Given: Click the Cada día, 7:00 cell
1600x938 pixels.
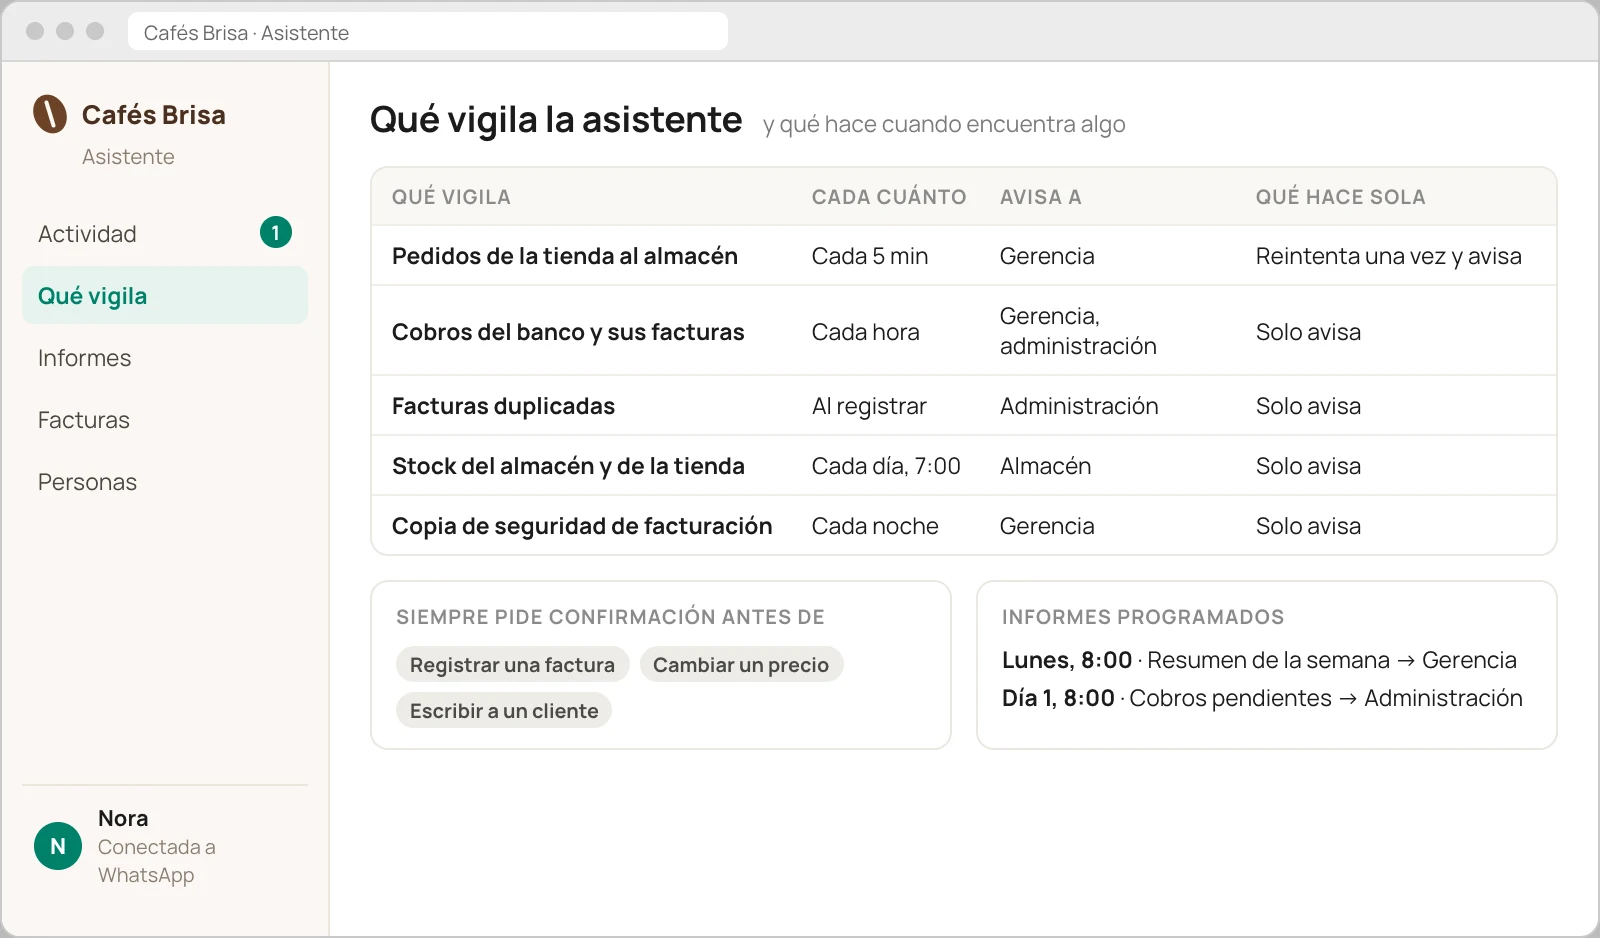Looking at the screenshot, I should pyautogui.click(x=886, y=466).
